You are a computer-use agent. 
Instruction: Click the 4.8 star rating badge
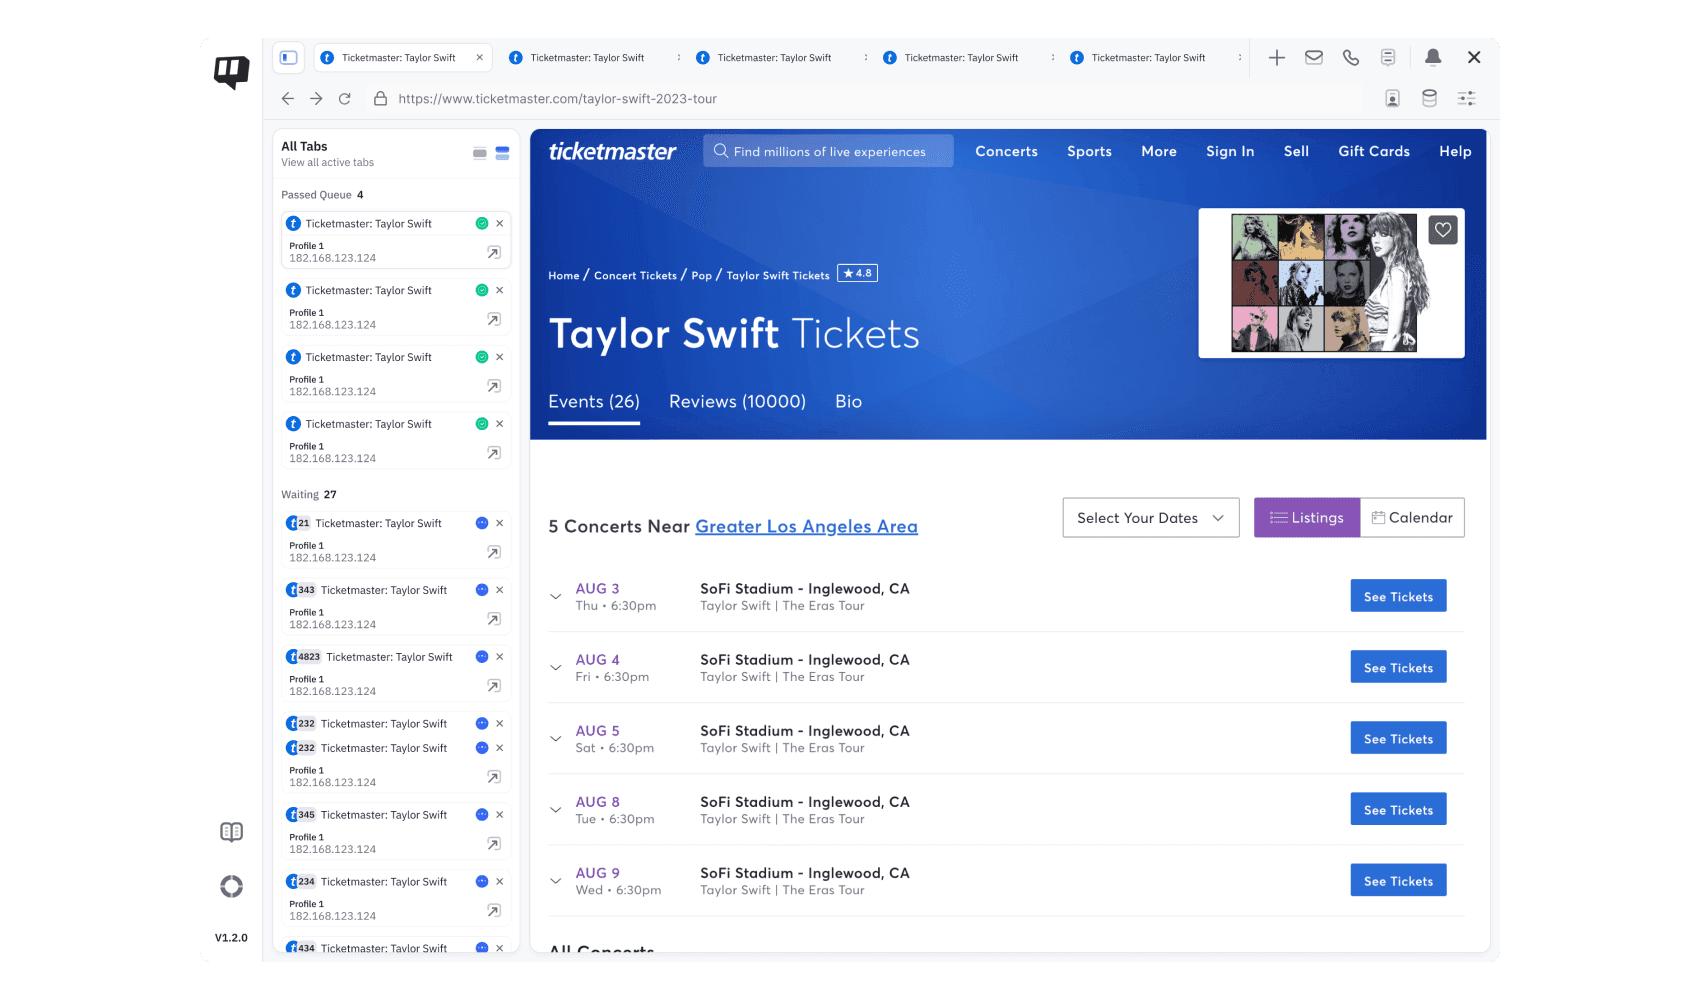[857, 273]
